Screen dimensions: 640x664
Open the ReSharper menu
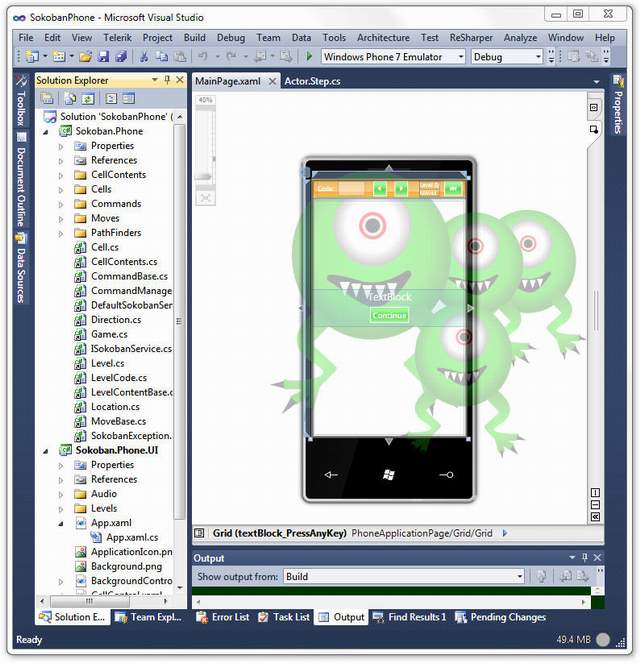471,38
